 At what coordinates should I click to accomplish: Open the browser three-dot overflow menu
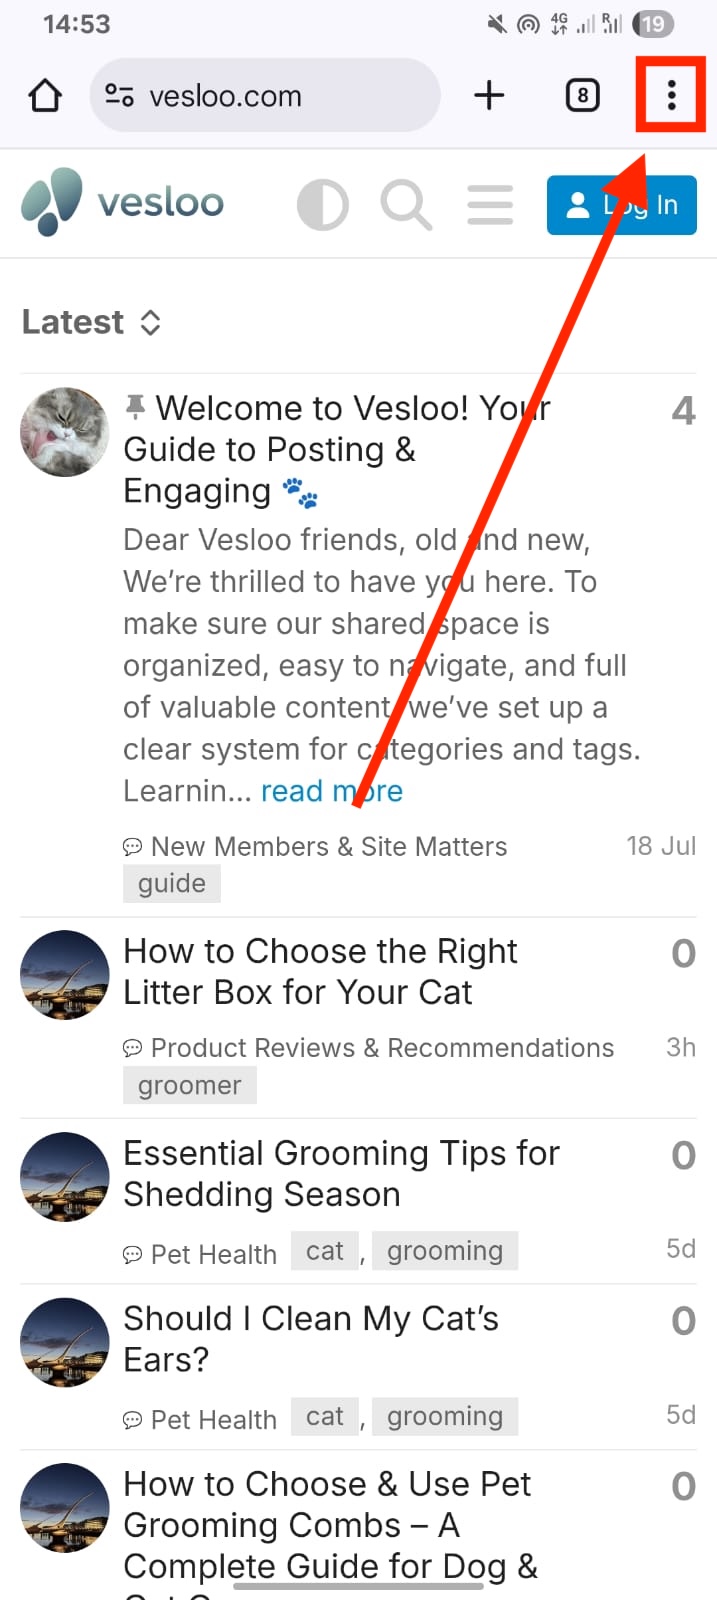[671, 95]
